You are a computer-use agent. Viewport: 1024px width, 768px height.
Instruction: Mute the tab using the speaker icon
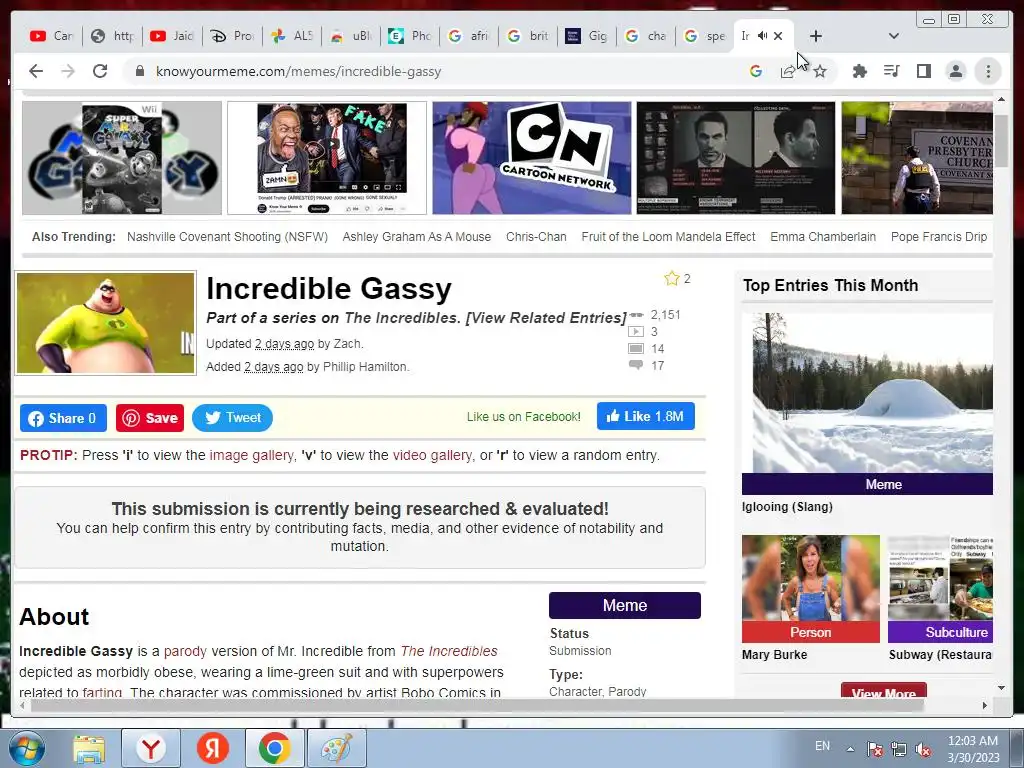coord(762,36)
